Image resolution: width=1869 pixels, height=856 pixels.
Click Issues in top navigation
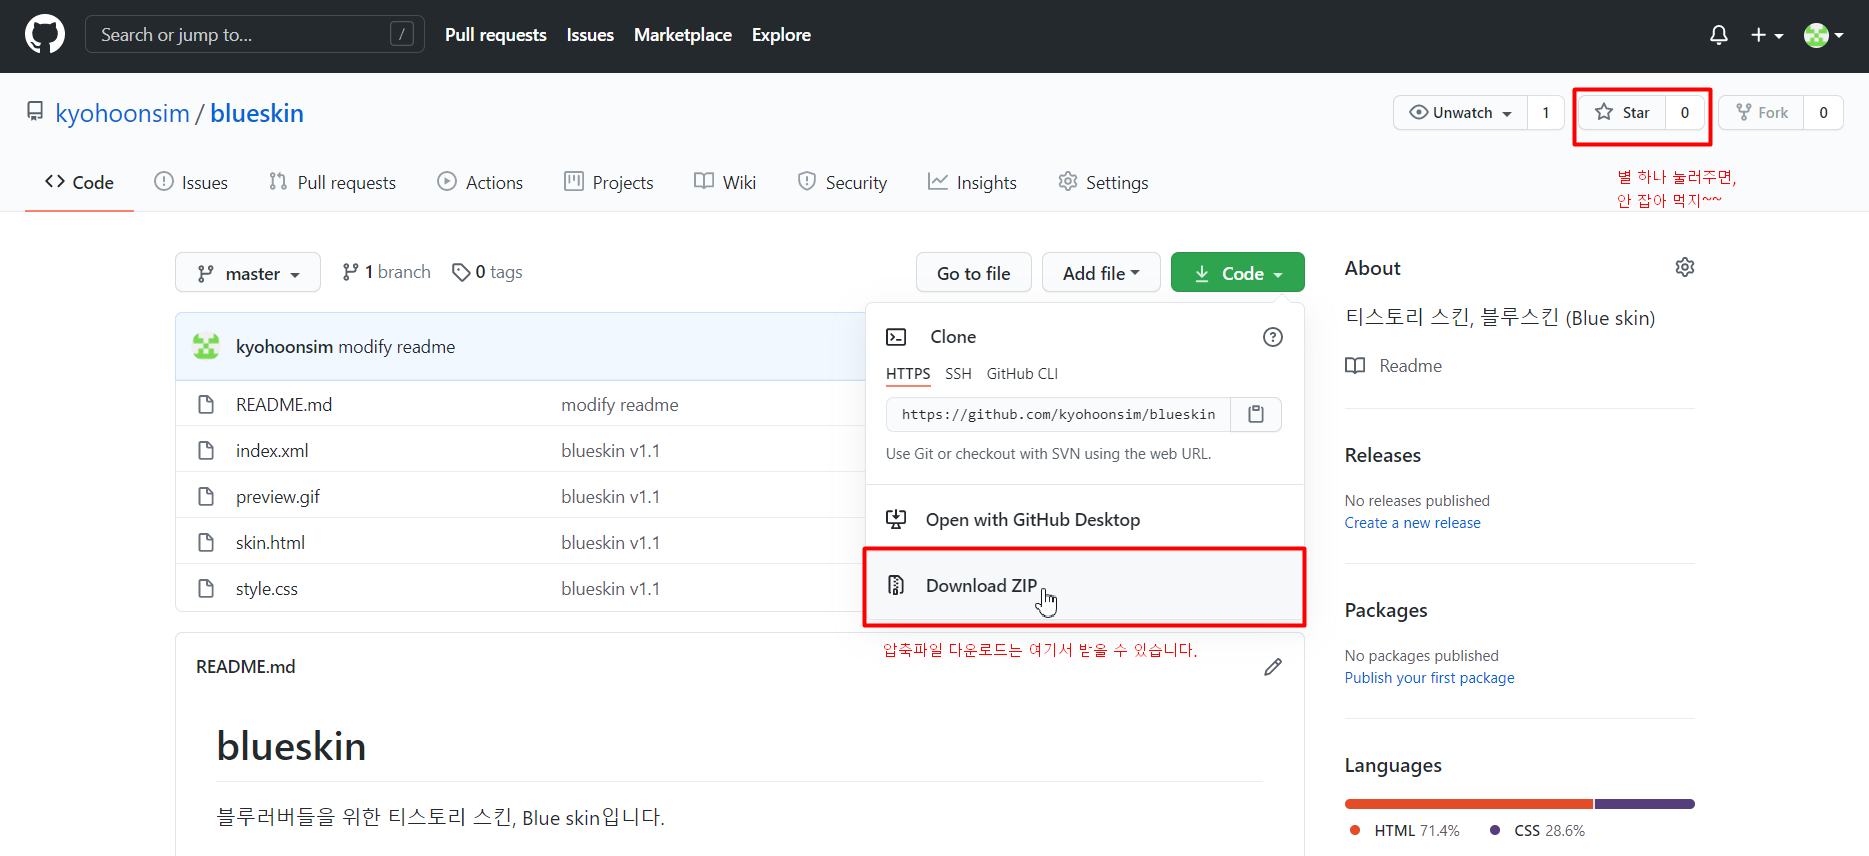[x=590, y=35]
